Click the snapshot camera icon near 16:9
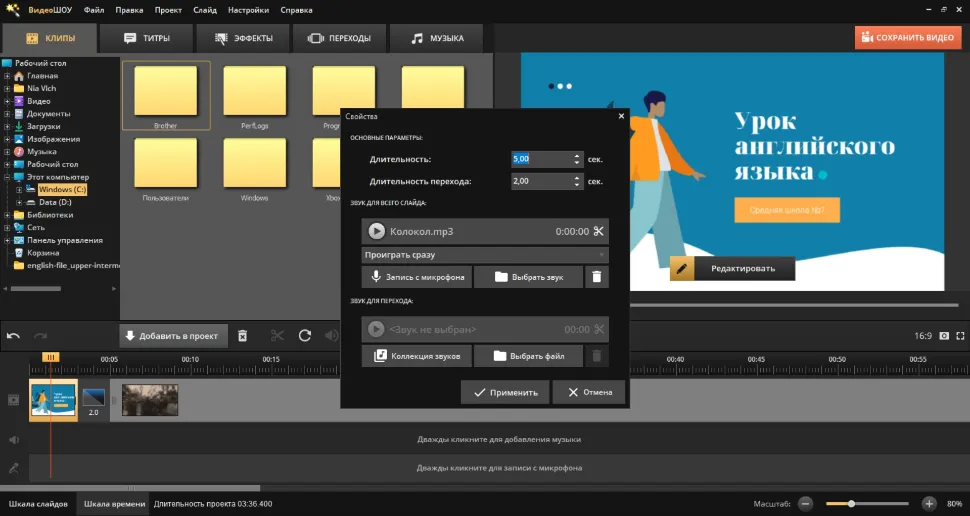 [x=944, y=336]
